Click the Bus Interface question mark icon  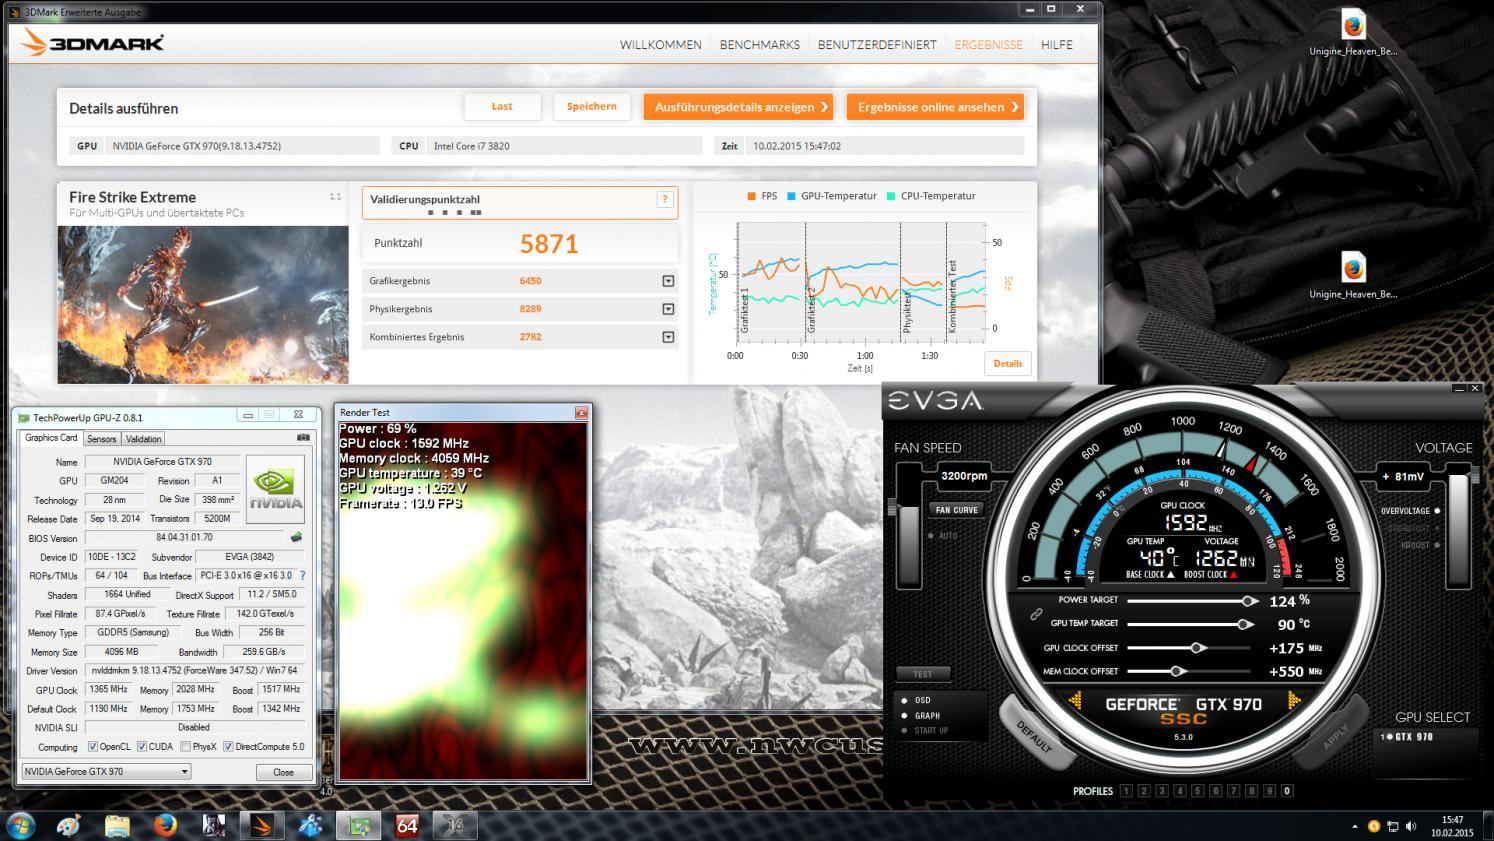point(303,576)
